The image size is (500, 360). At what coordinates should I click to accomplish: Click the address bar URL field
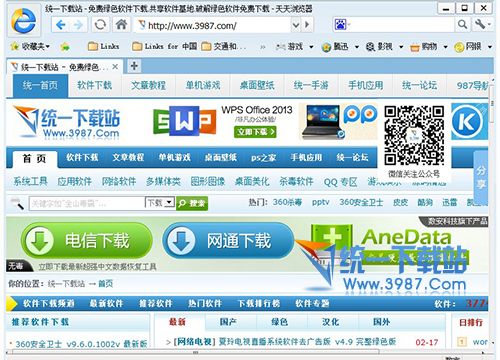[x=213, y=25]
